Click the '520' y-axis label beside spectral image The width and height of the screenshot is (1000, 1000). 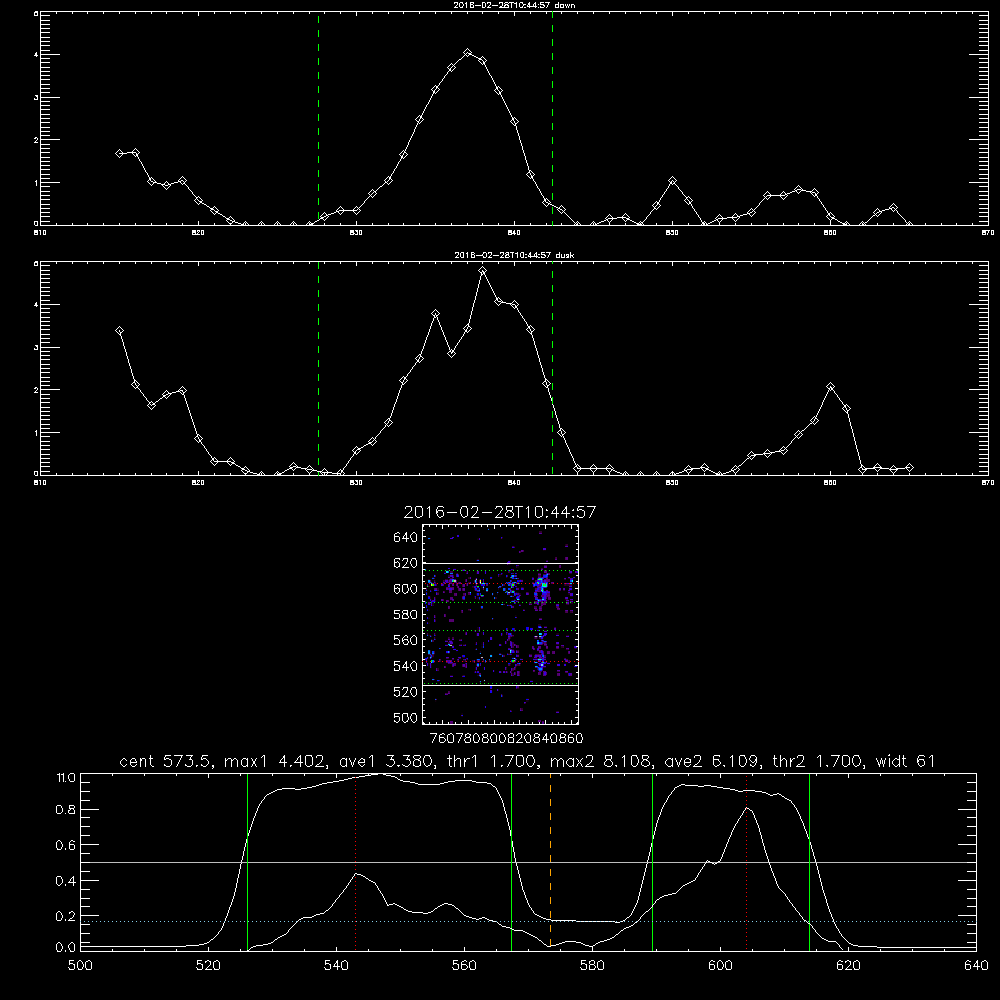click(406, 692)
